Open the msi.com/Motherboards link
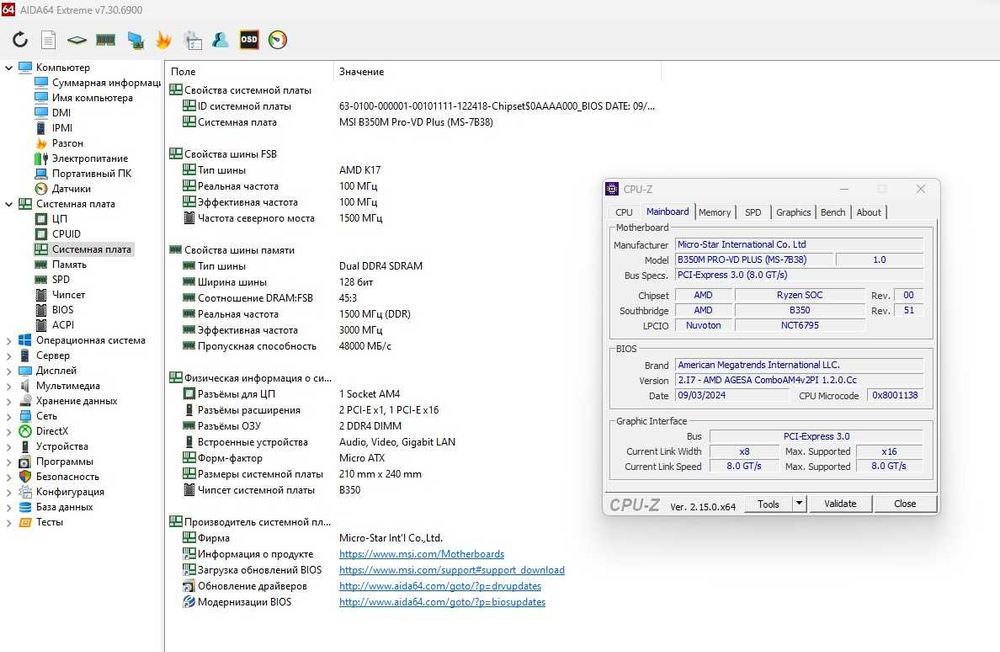This screenshot has height=652, width=1000. coord(422,554)
